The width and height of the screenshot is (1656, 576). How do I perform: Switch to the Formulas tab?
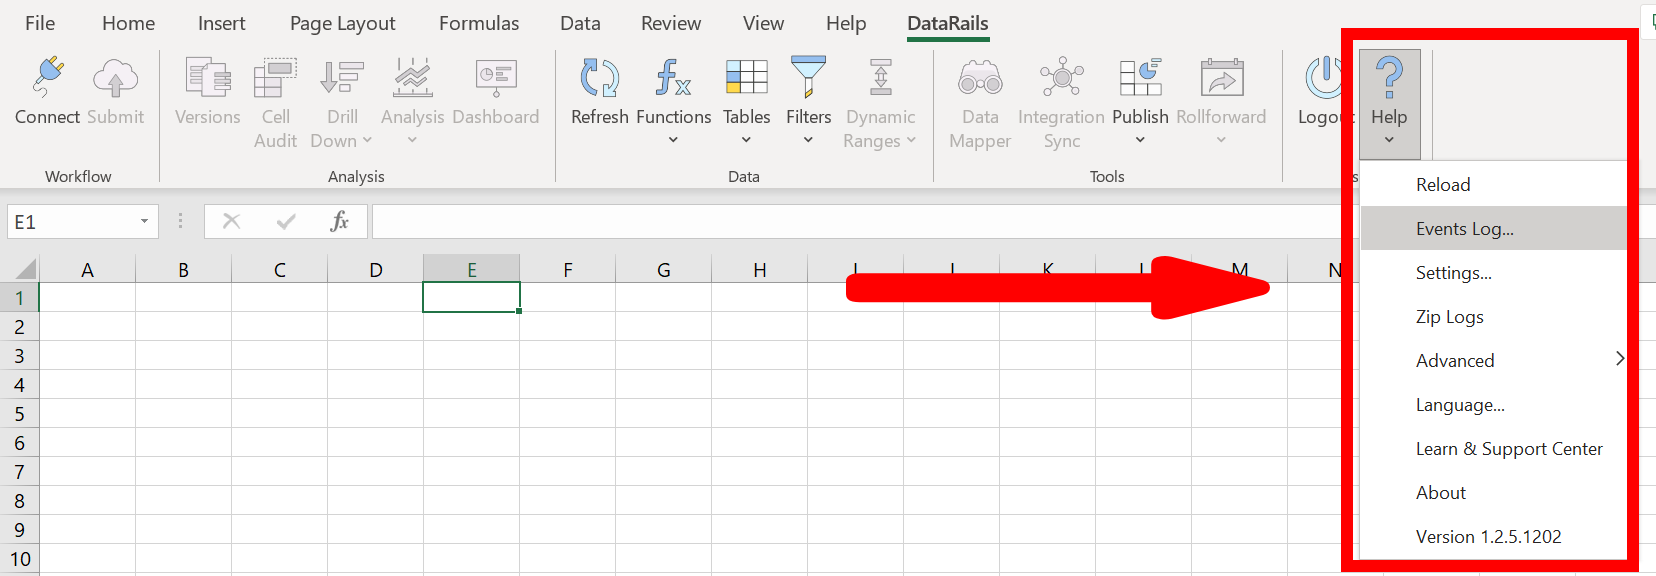(x=479, y=23)
